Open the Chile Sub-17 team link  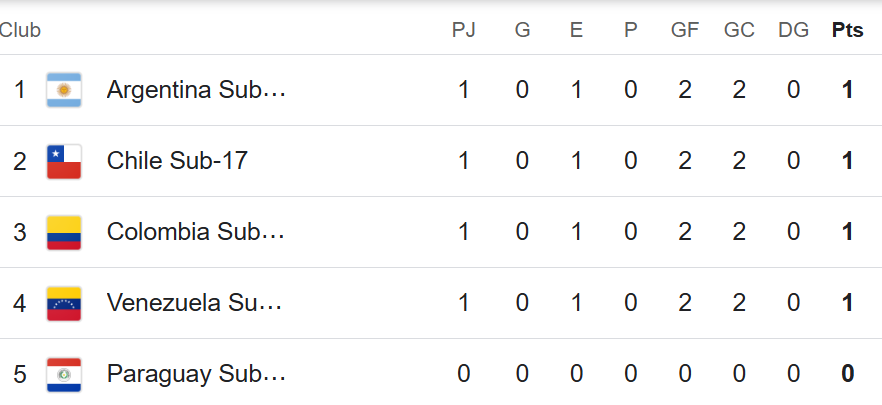pyautogui.click(x=177, y=161)
